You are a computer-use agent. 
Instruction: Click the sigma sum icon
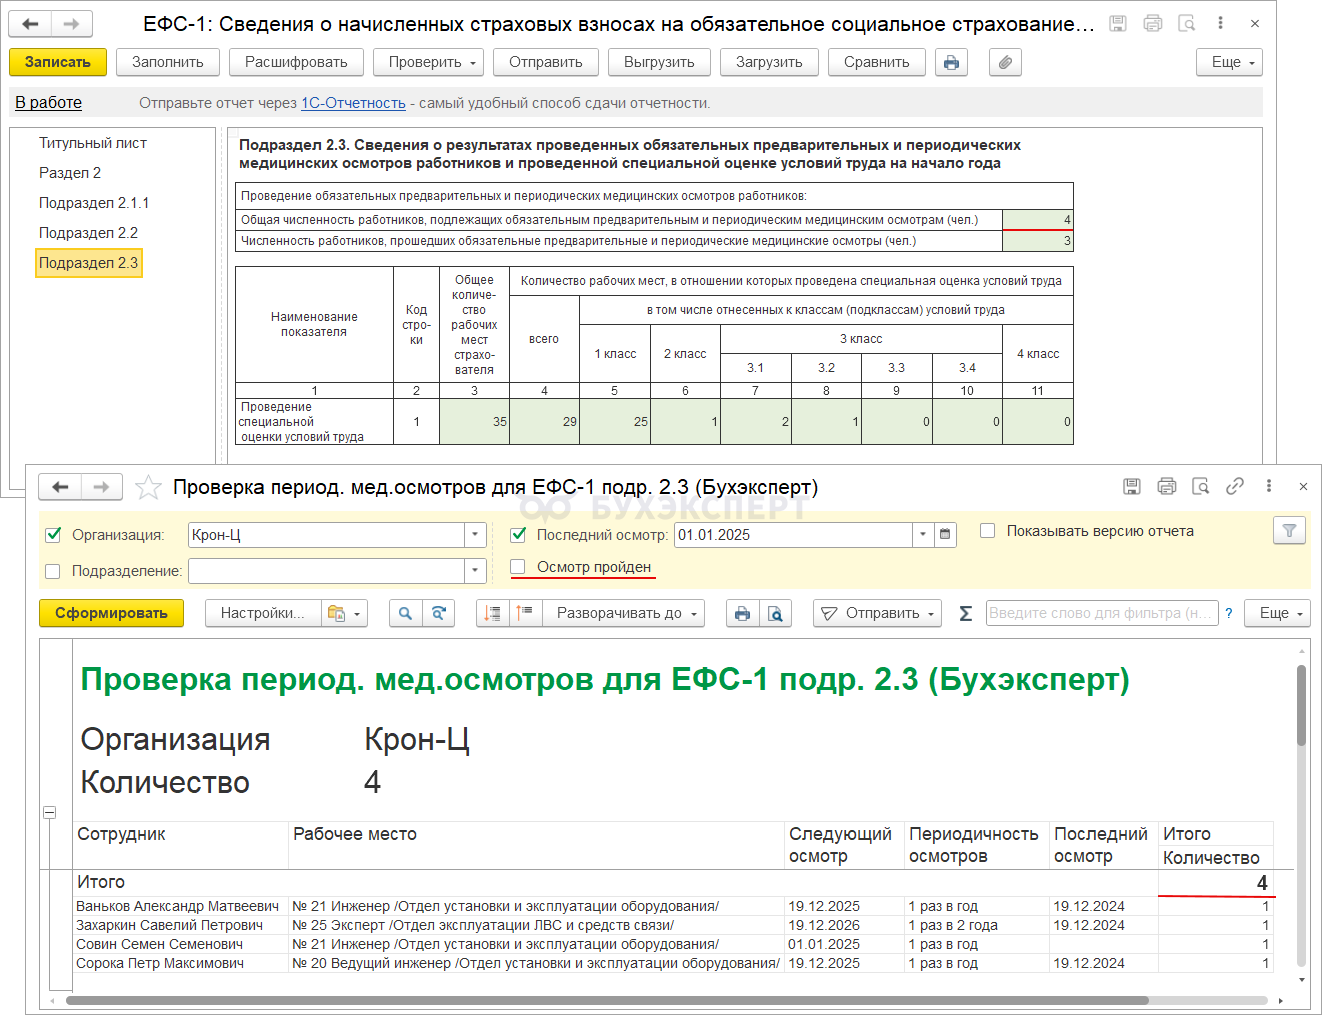pos(965,614)
